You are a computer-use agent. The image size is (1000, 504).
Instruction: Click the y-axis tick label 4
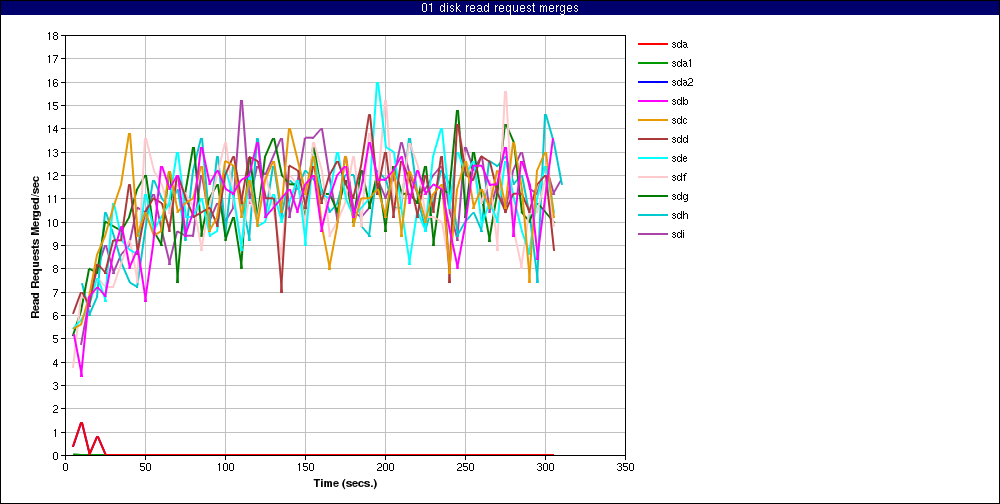click(x=56, y=362)
